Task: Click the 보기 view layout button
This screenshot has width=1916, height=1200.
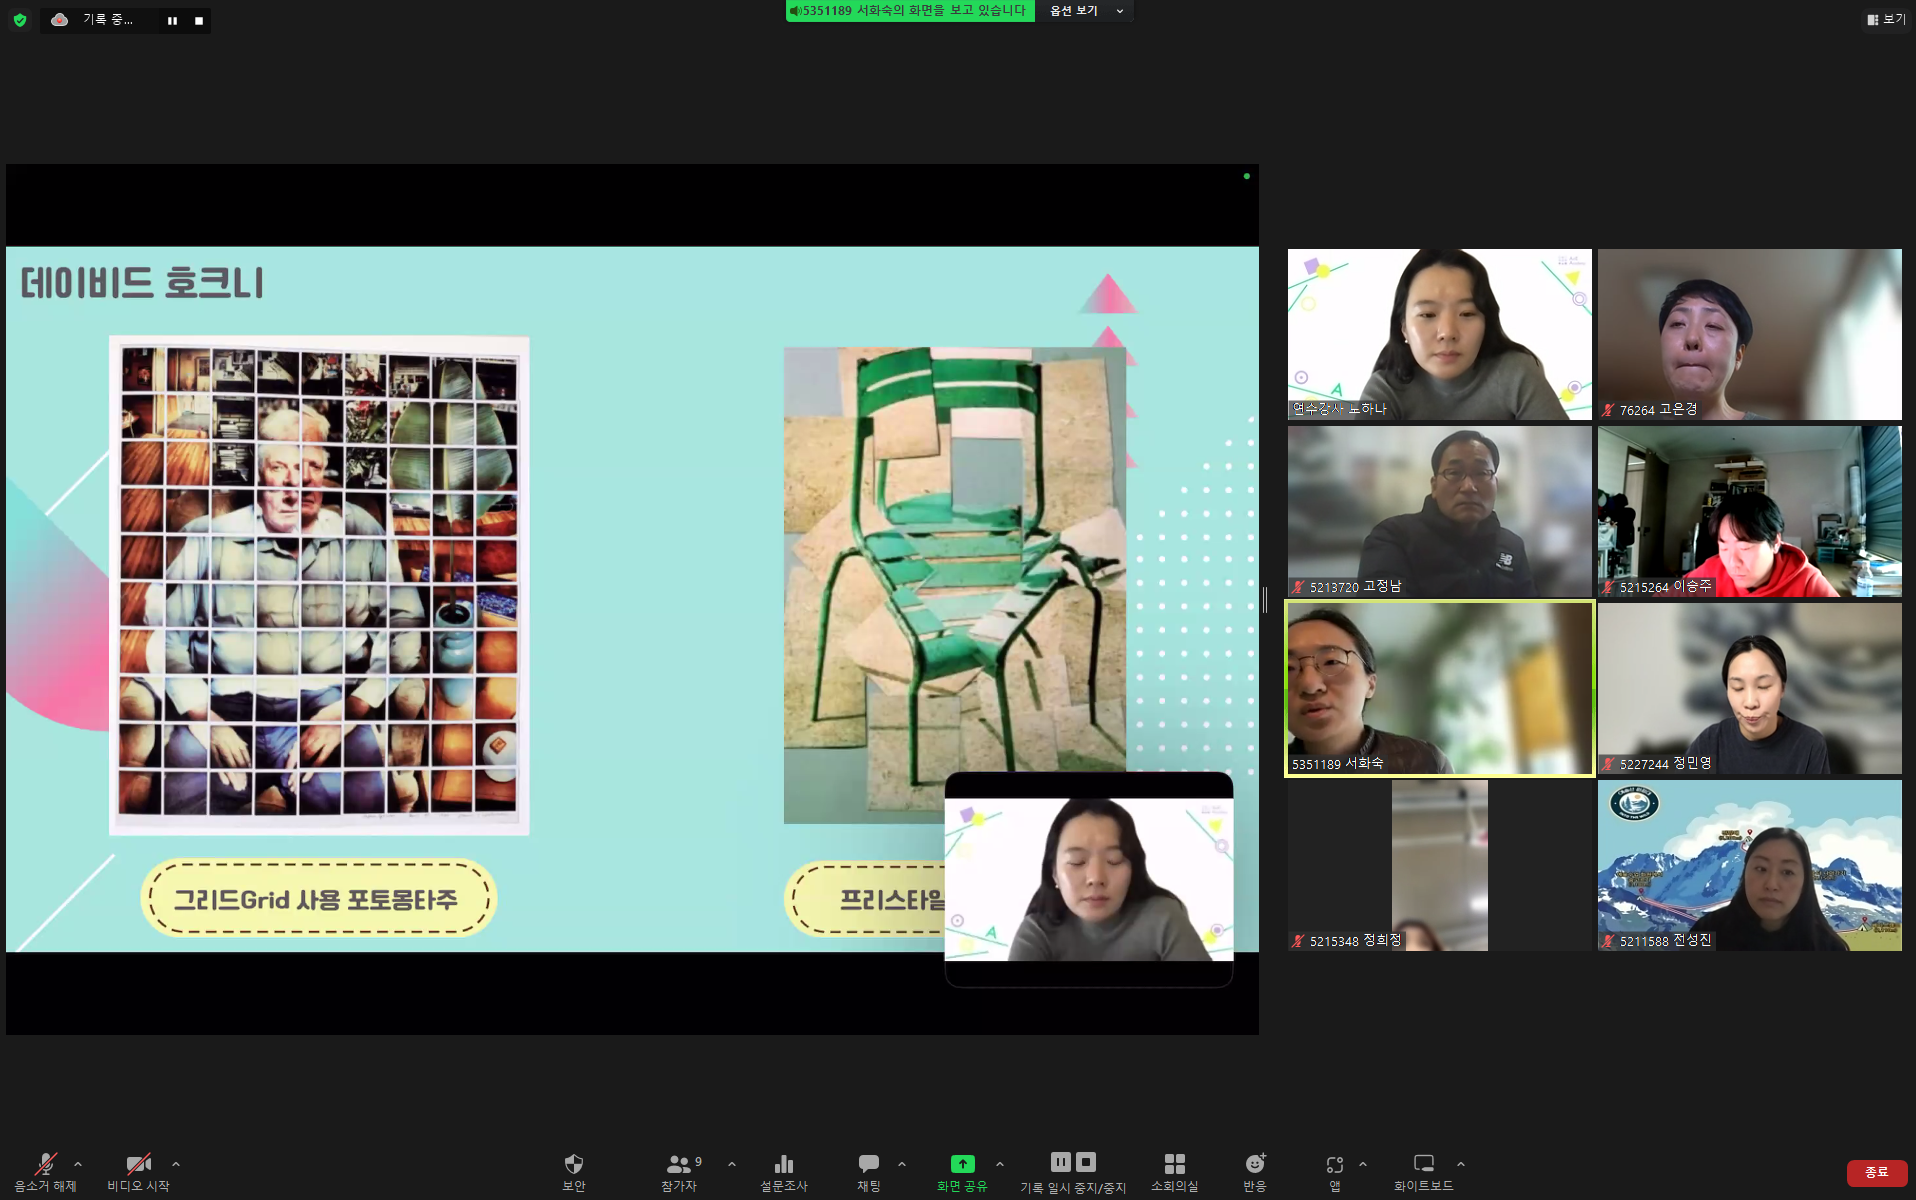Action: click(1885, 19)
